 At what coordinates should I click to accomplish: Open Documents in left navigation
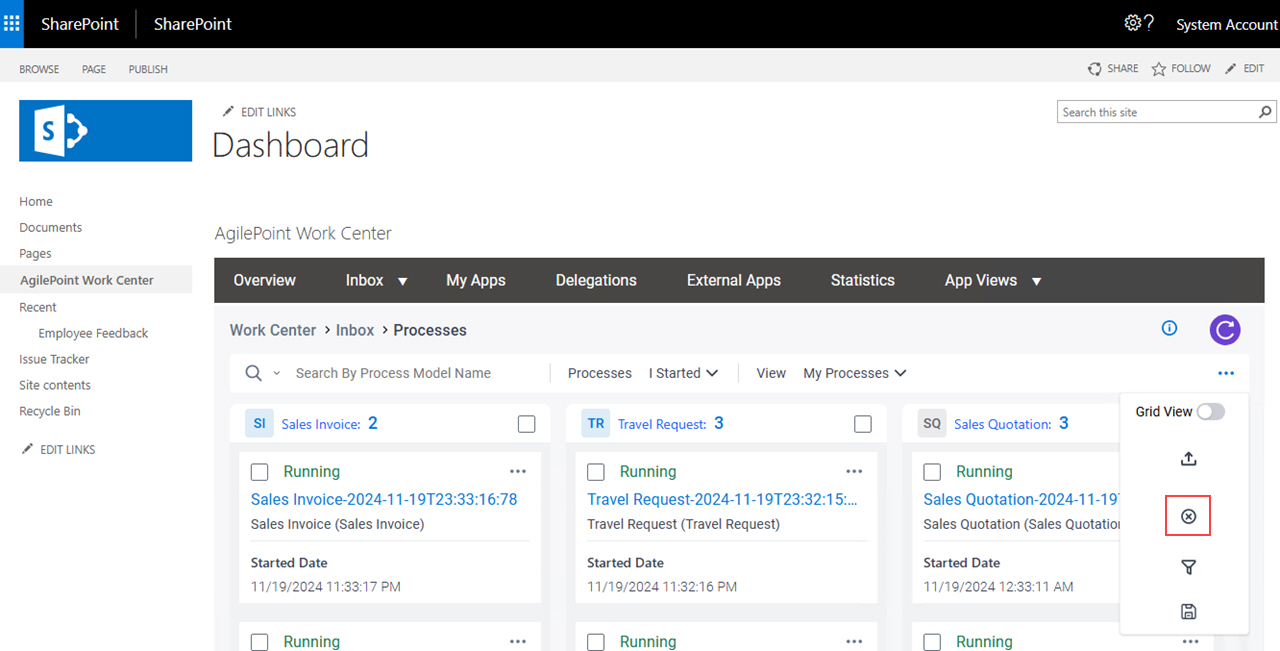(50, 227)
